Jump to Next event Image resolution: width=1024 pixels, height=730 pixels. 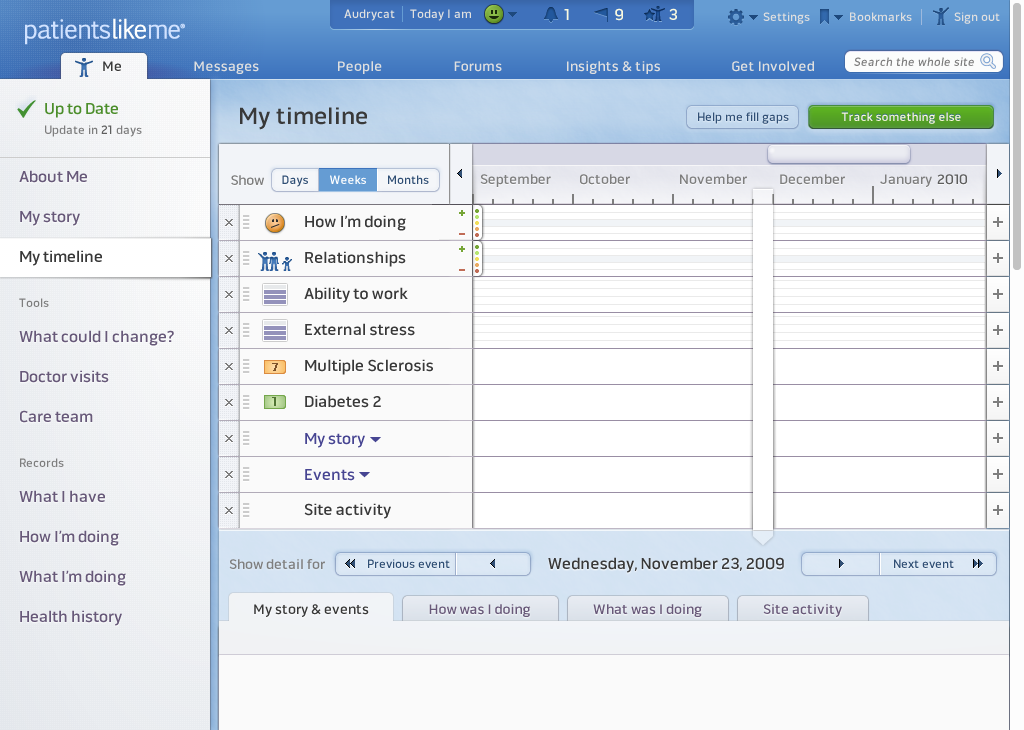coord(937,563)
